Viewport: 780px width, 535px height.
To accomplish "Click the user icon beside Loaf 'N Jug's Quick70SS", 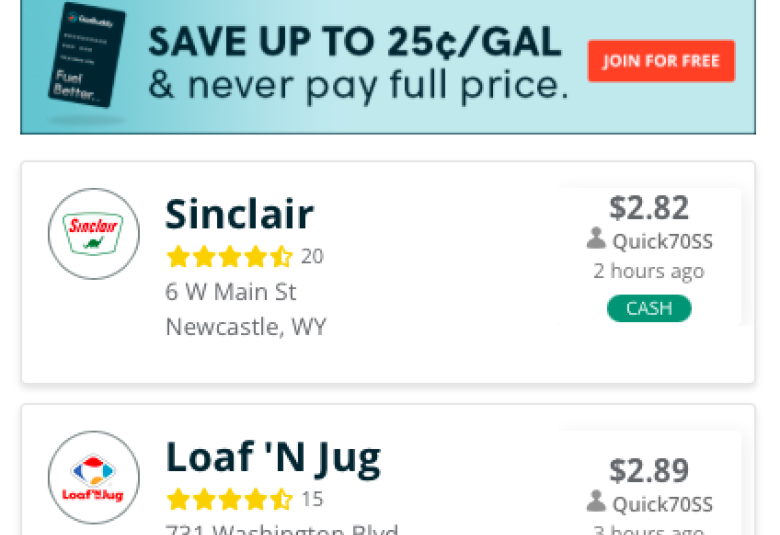I will (x=596, y=501).
